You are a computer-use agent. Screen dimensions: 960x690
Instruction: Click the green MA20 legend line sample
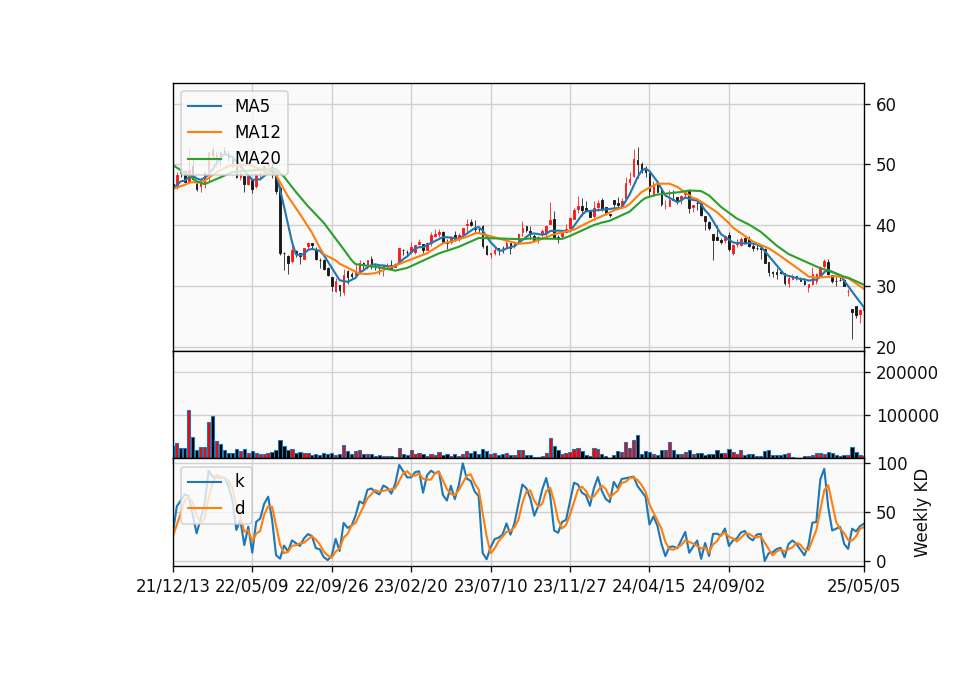[x=204, y=158]
